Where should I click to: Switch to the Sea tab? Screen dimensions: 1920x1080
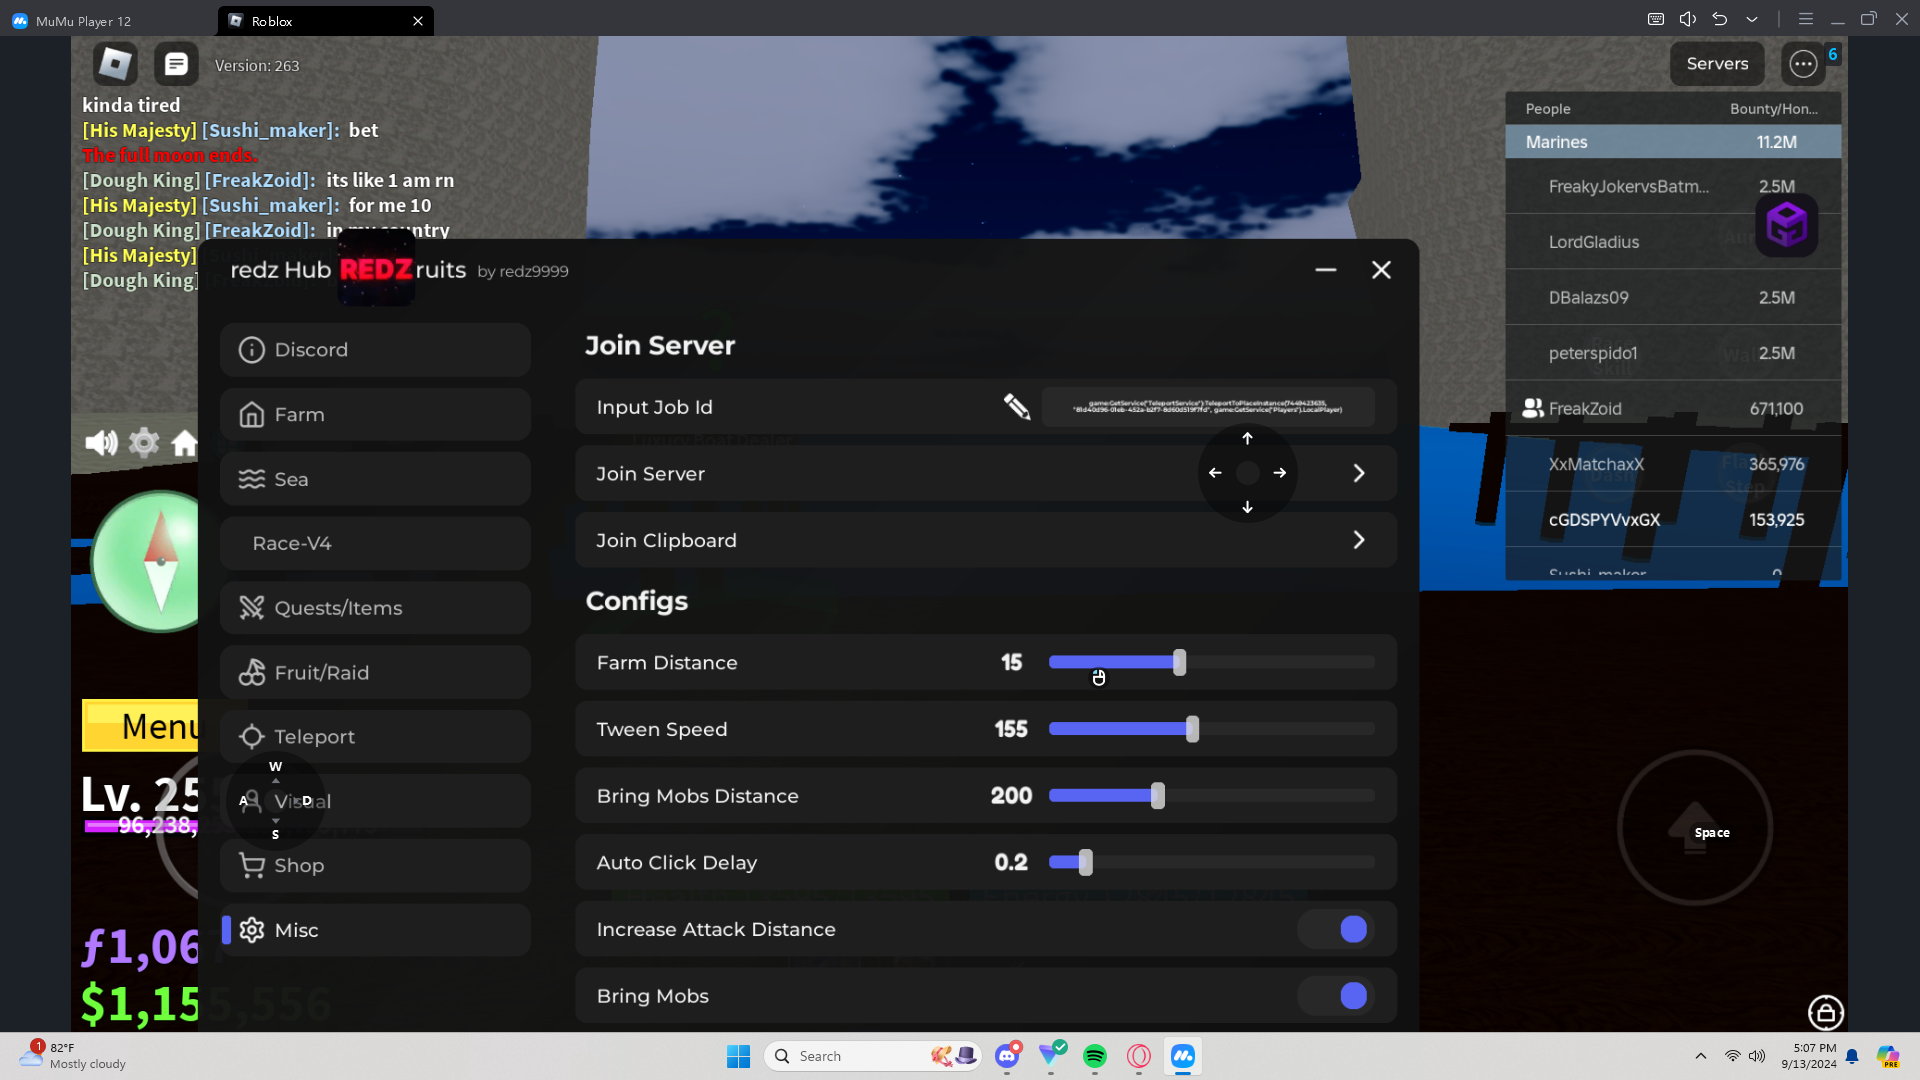click(375, 479)
